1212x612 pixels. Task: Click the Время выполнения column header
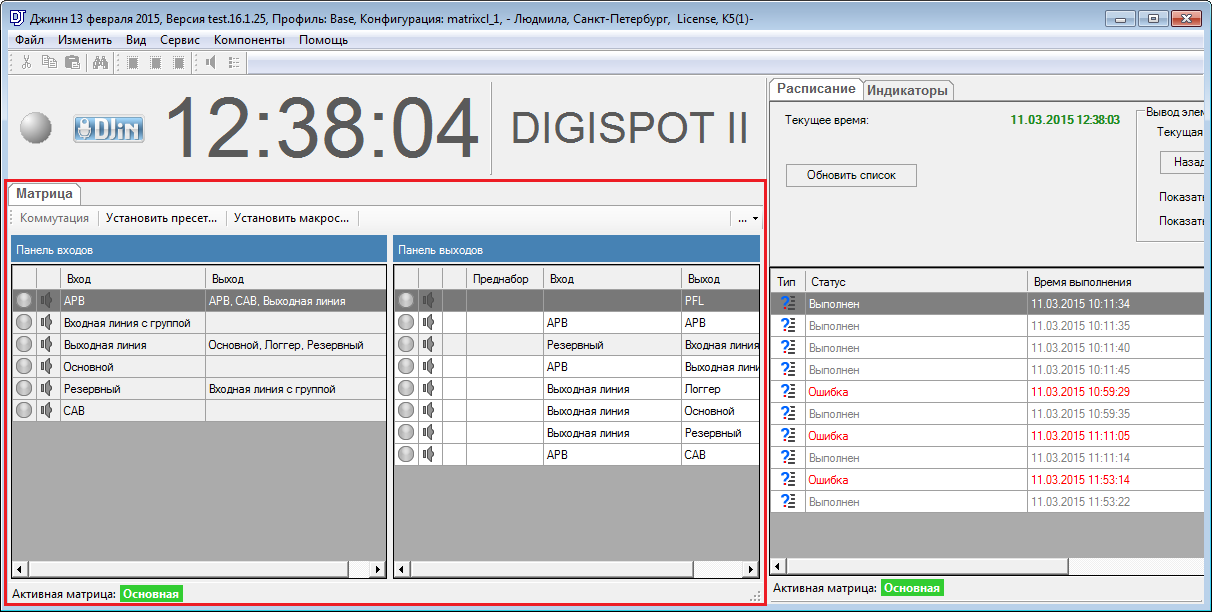1115,282
